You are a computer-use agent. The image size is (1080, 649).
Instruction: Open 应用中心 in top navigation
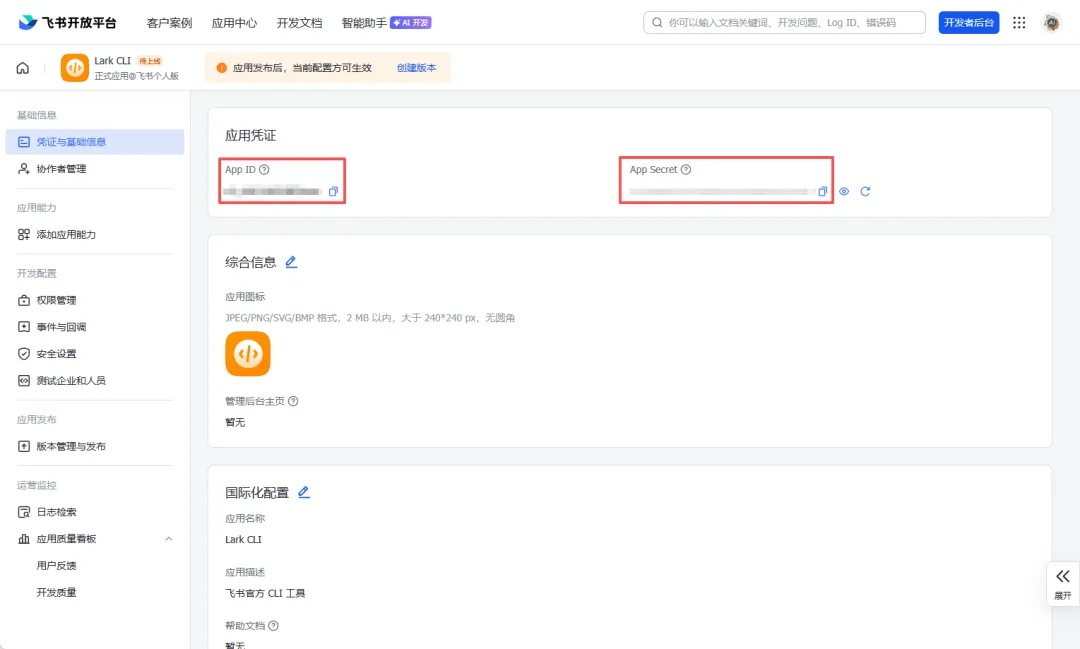(x=234, y=23)
